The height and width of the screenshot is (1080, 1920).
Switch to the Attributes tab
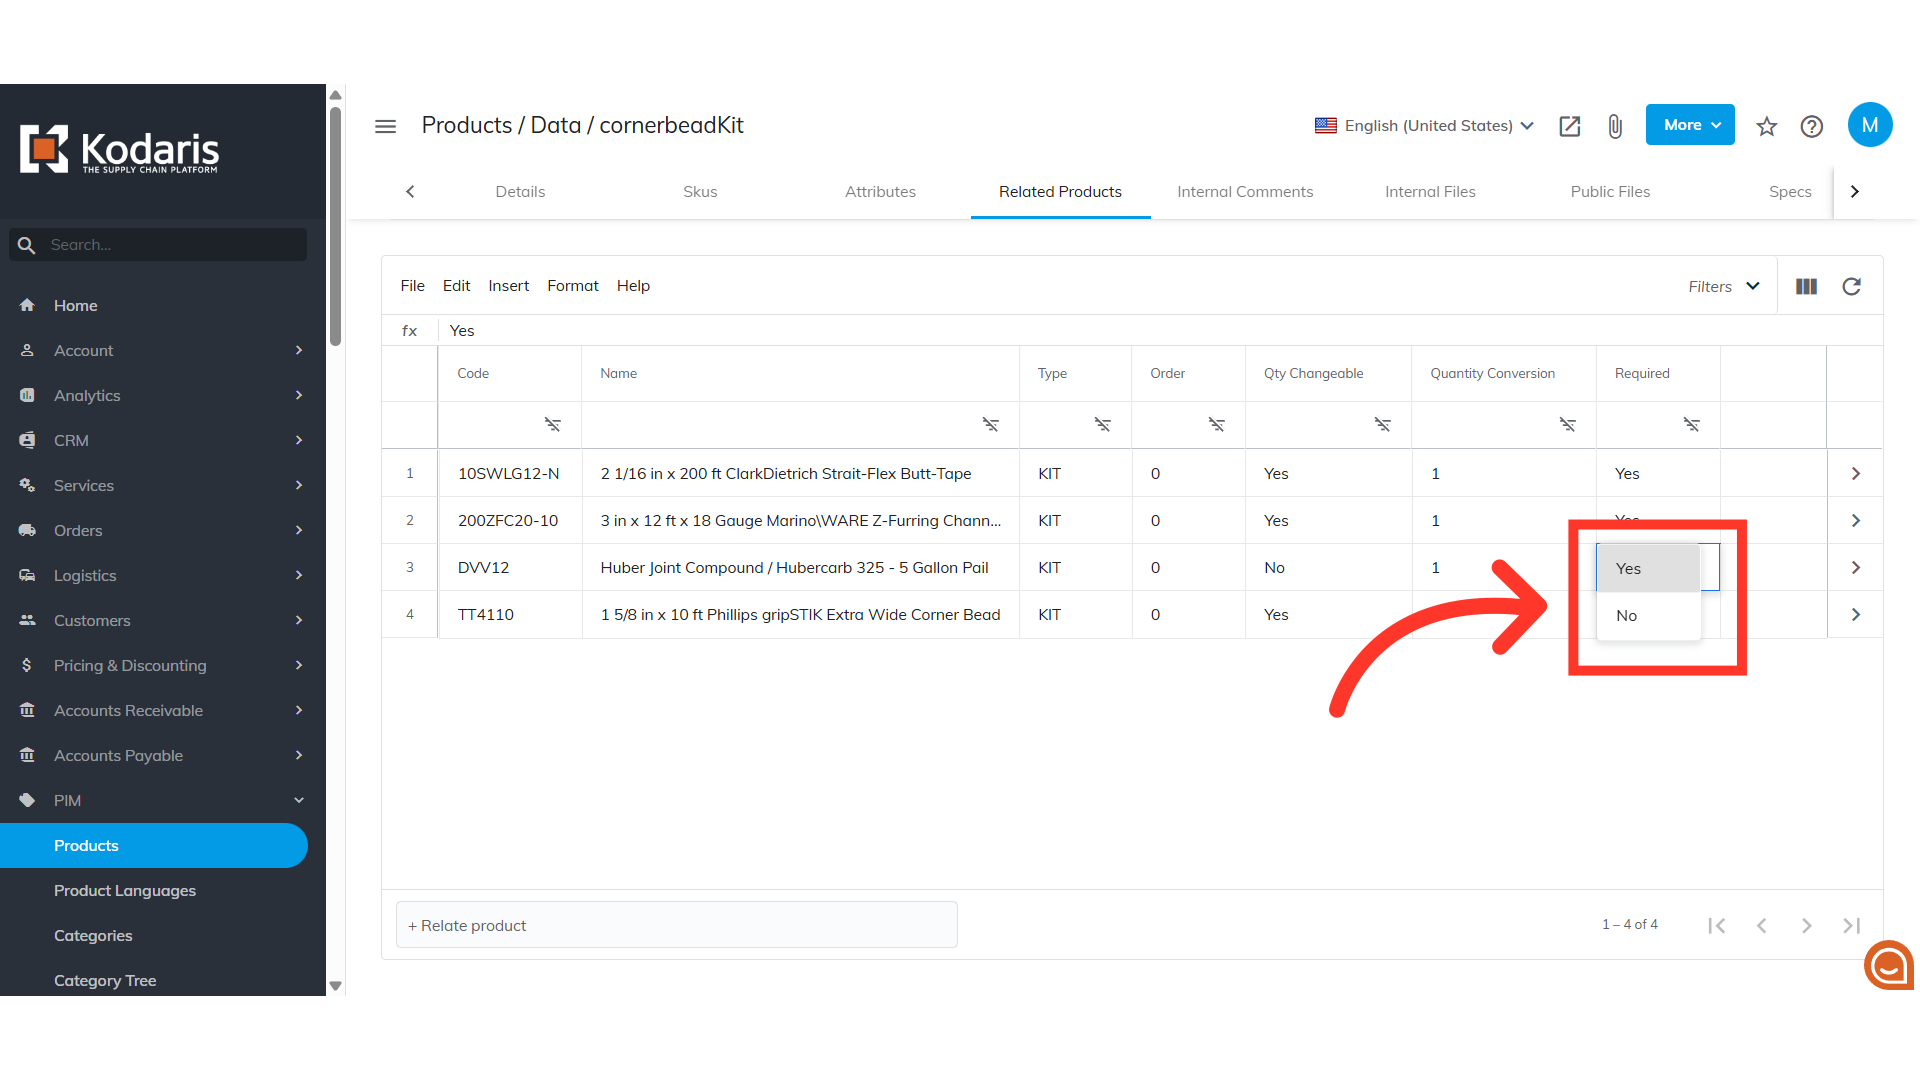pos(880,192)
